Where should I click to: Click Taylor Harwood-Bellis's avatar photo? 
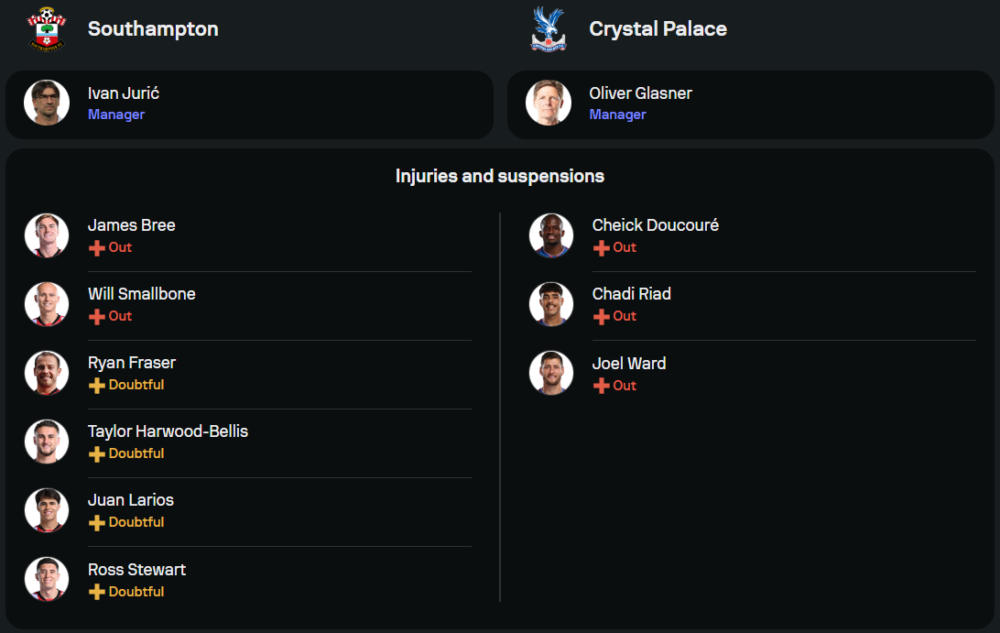click(x=47, y=442)
